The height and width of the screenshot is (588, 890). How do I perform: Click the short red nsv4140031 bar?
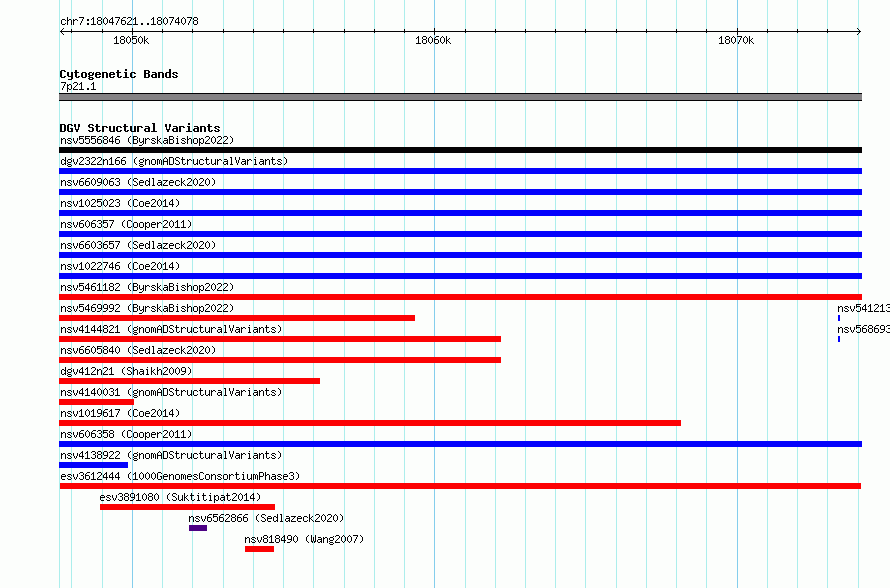[x=96, y=402]
